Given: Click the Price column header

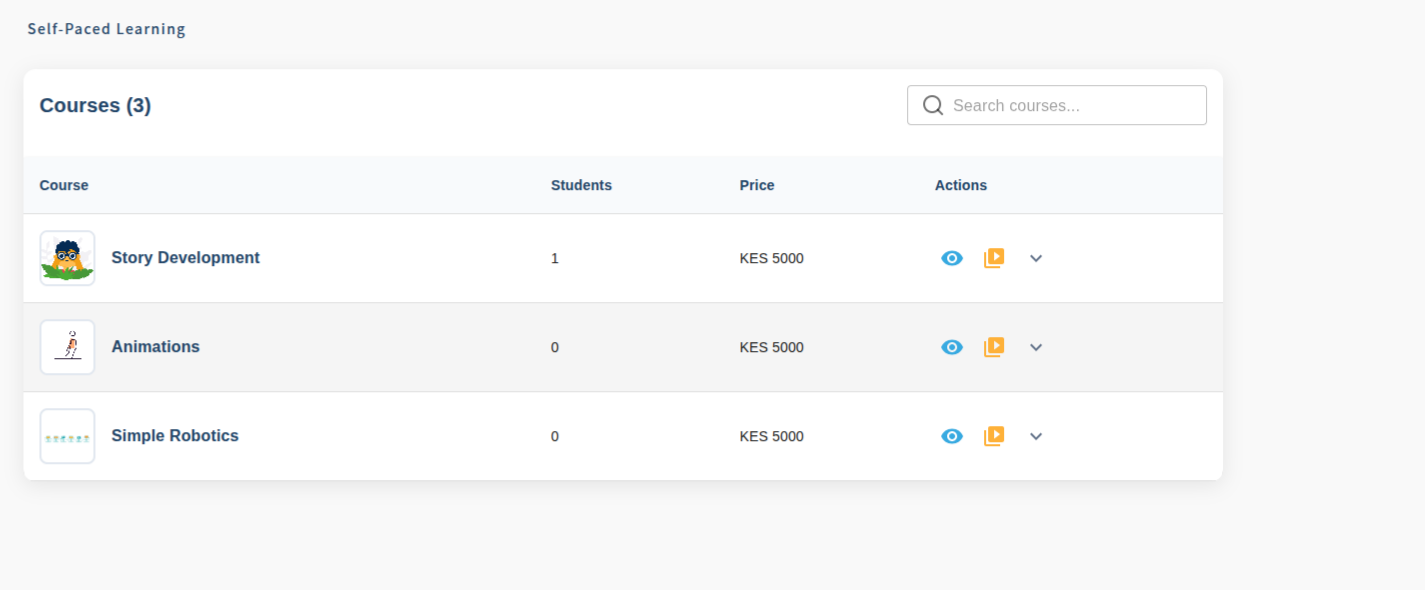Looking at the screenshot, I should [757, 185].
